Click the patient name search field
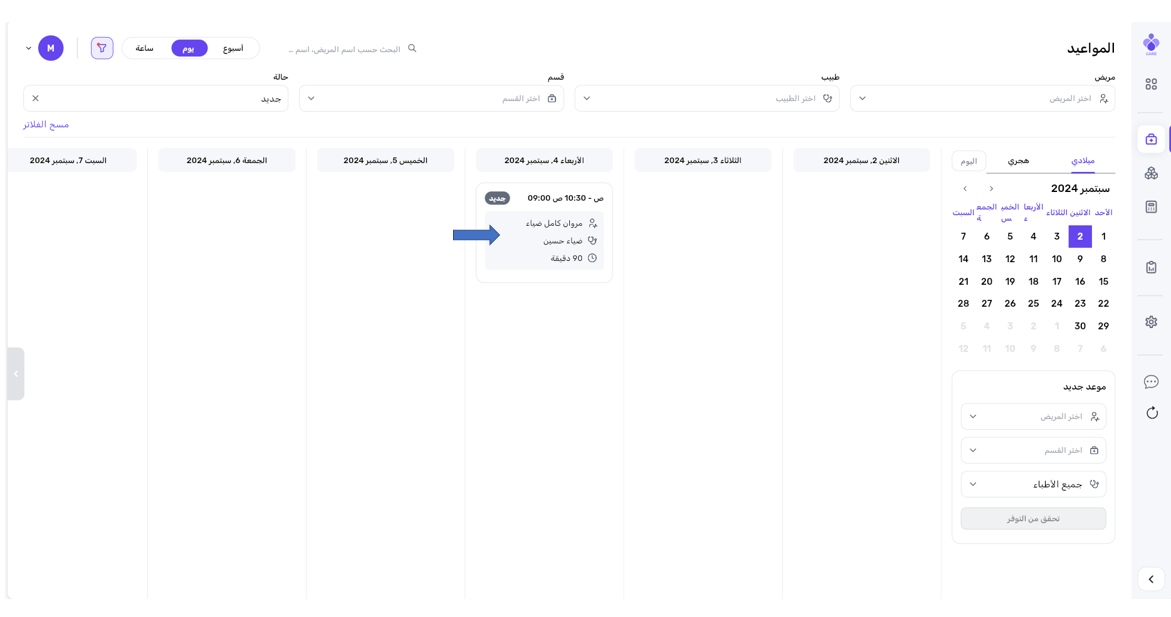The image size is (1171, 617). point(345,49)
